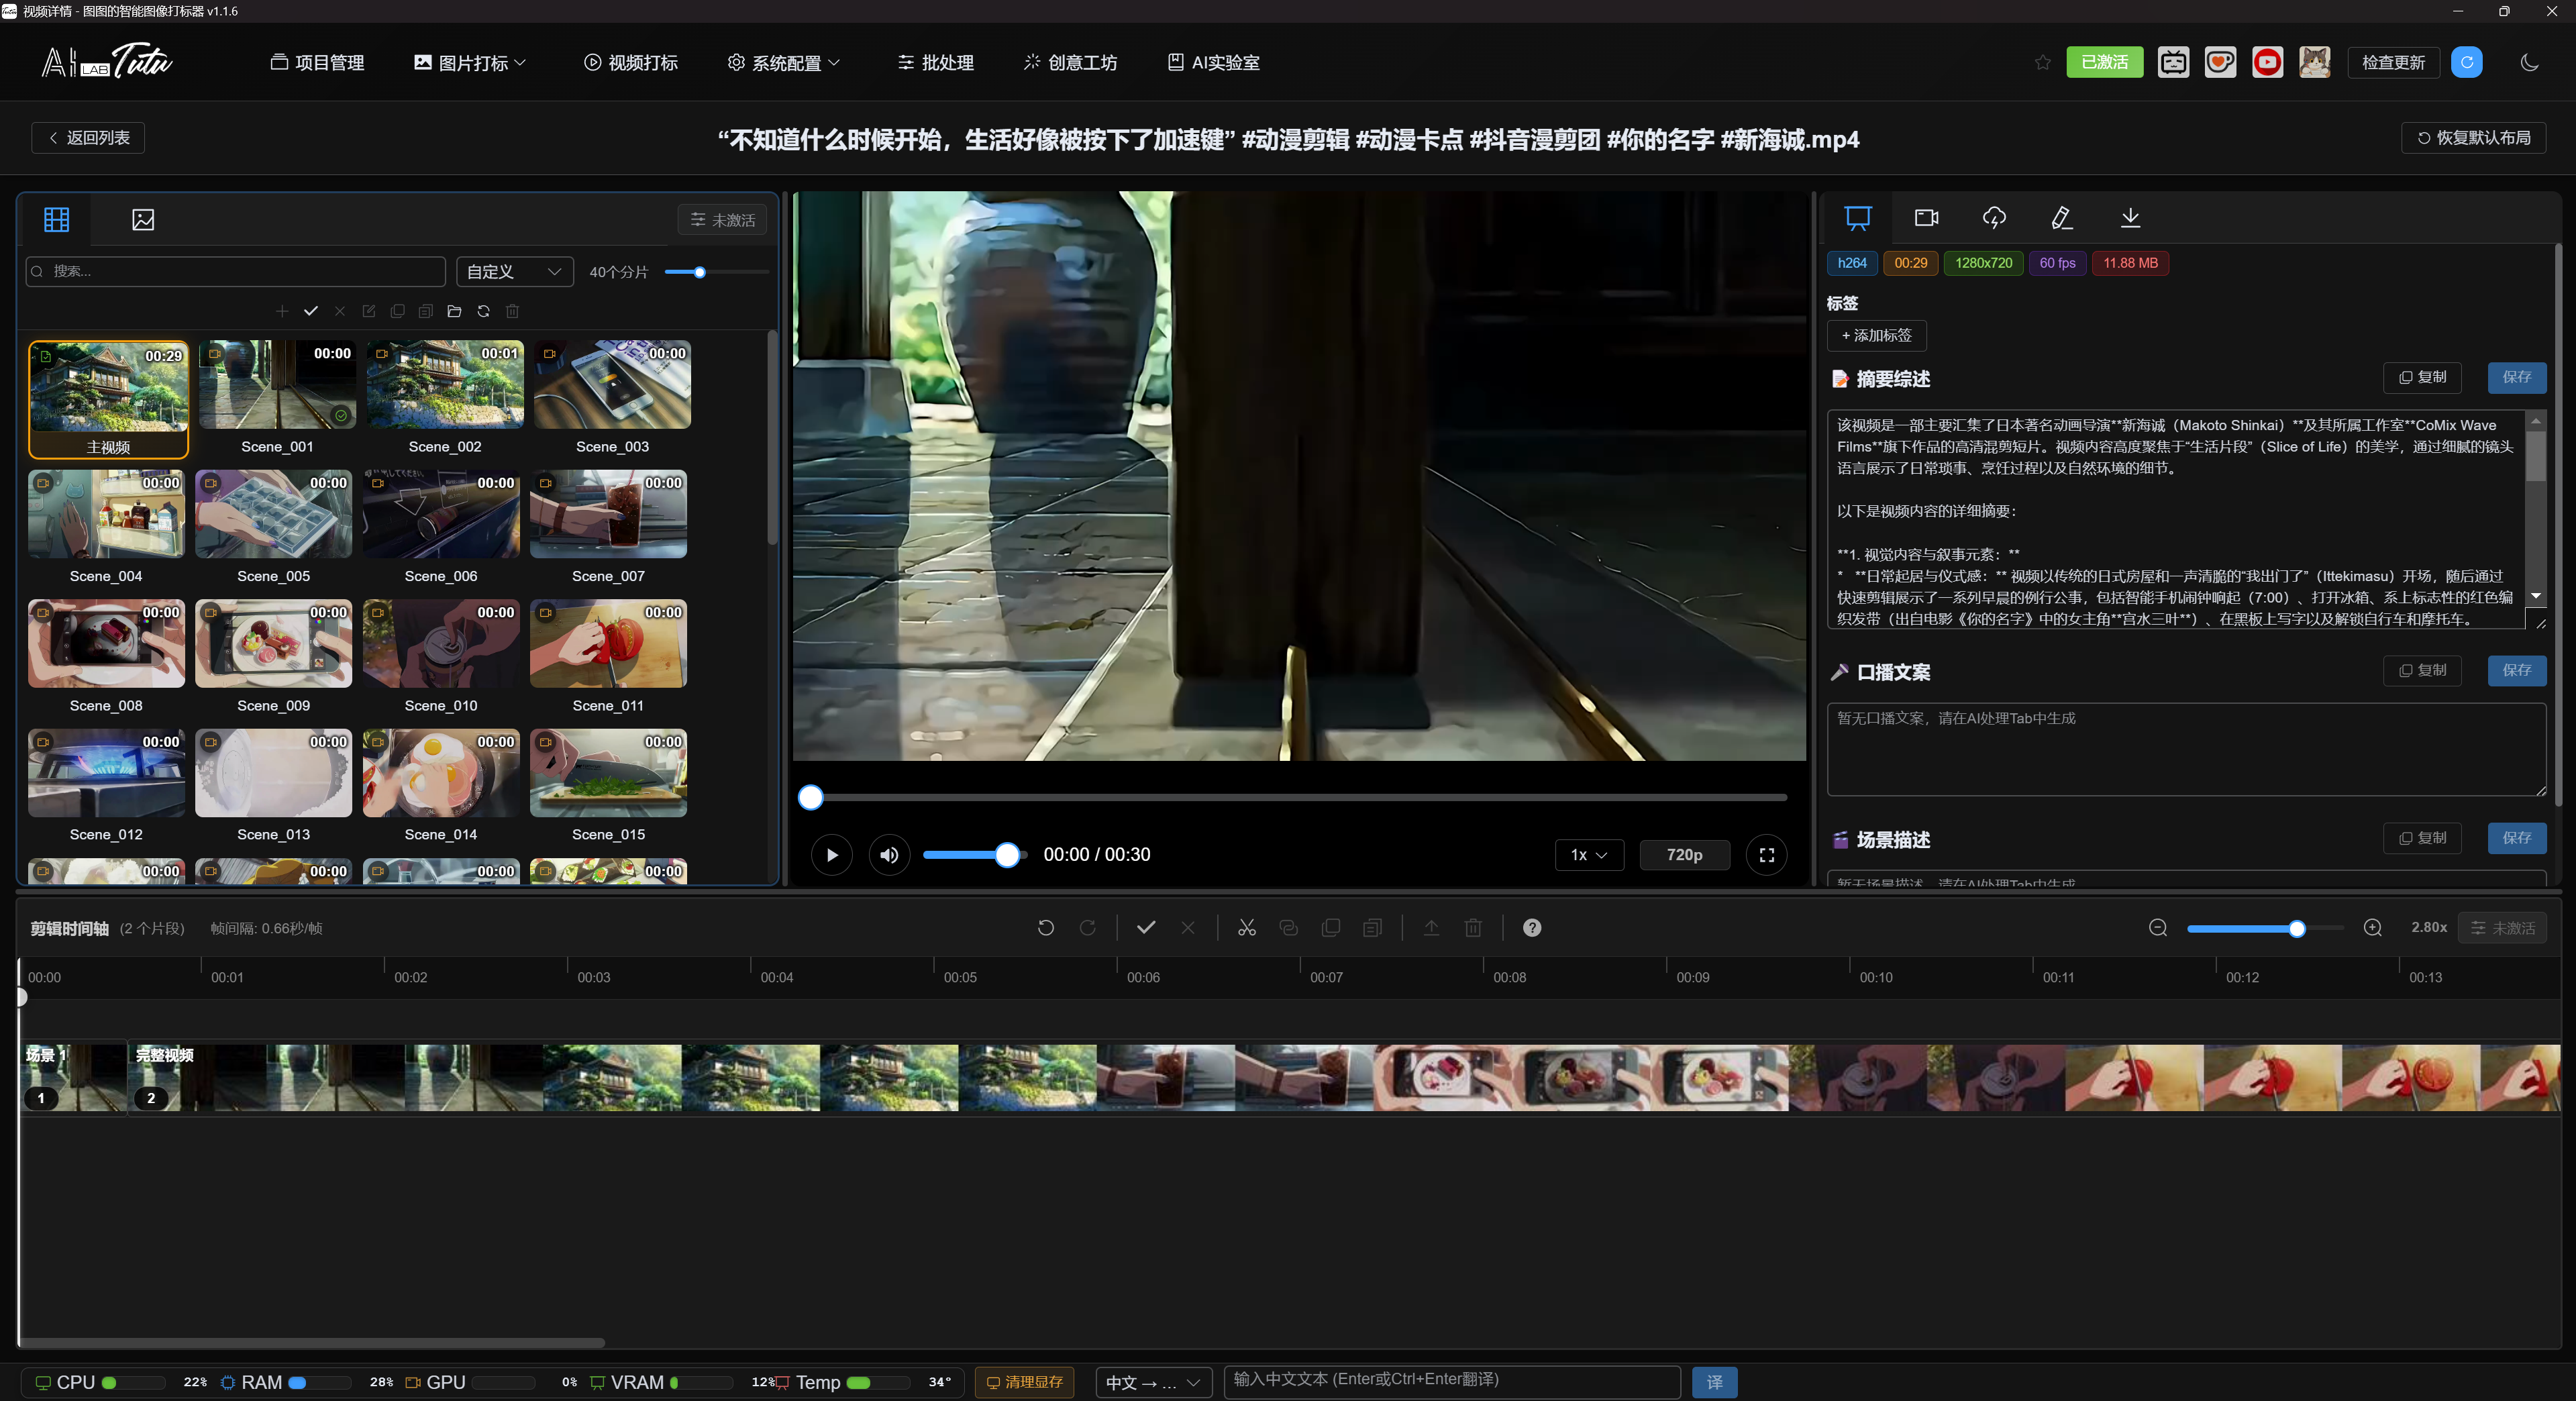
Task: Click the 返回列表 back button
Action: pos(88,138)
